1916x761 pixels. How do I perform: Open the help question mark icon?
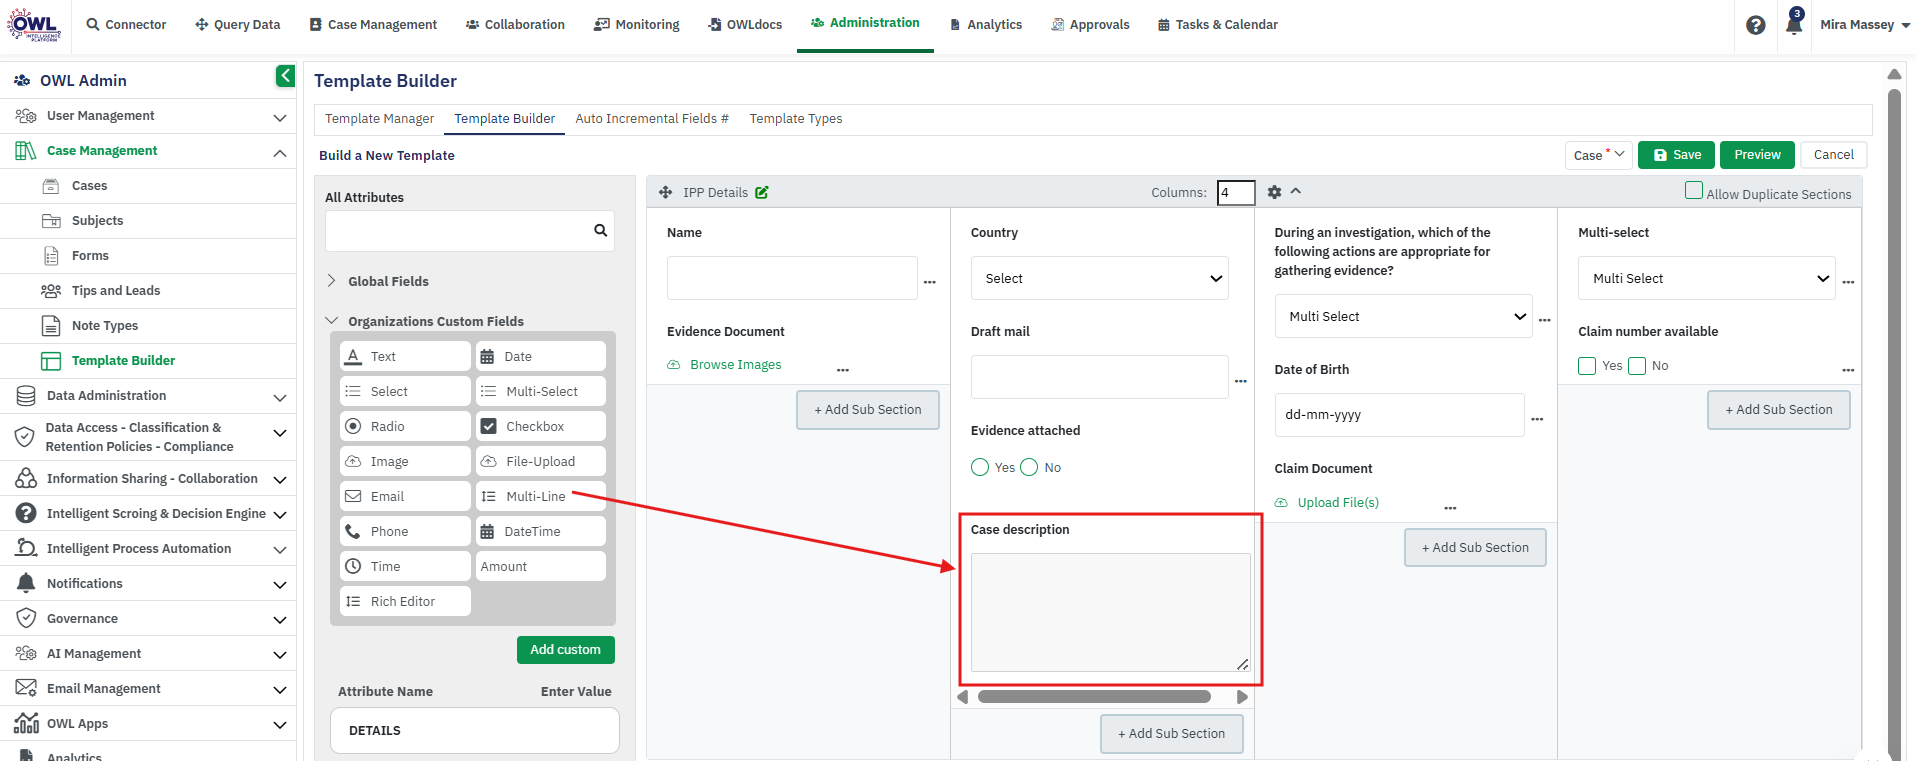1755,25
